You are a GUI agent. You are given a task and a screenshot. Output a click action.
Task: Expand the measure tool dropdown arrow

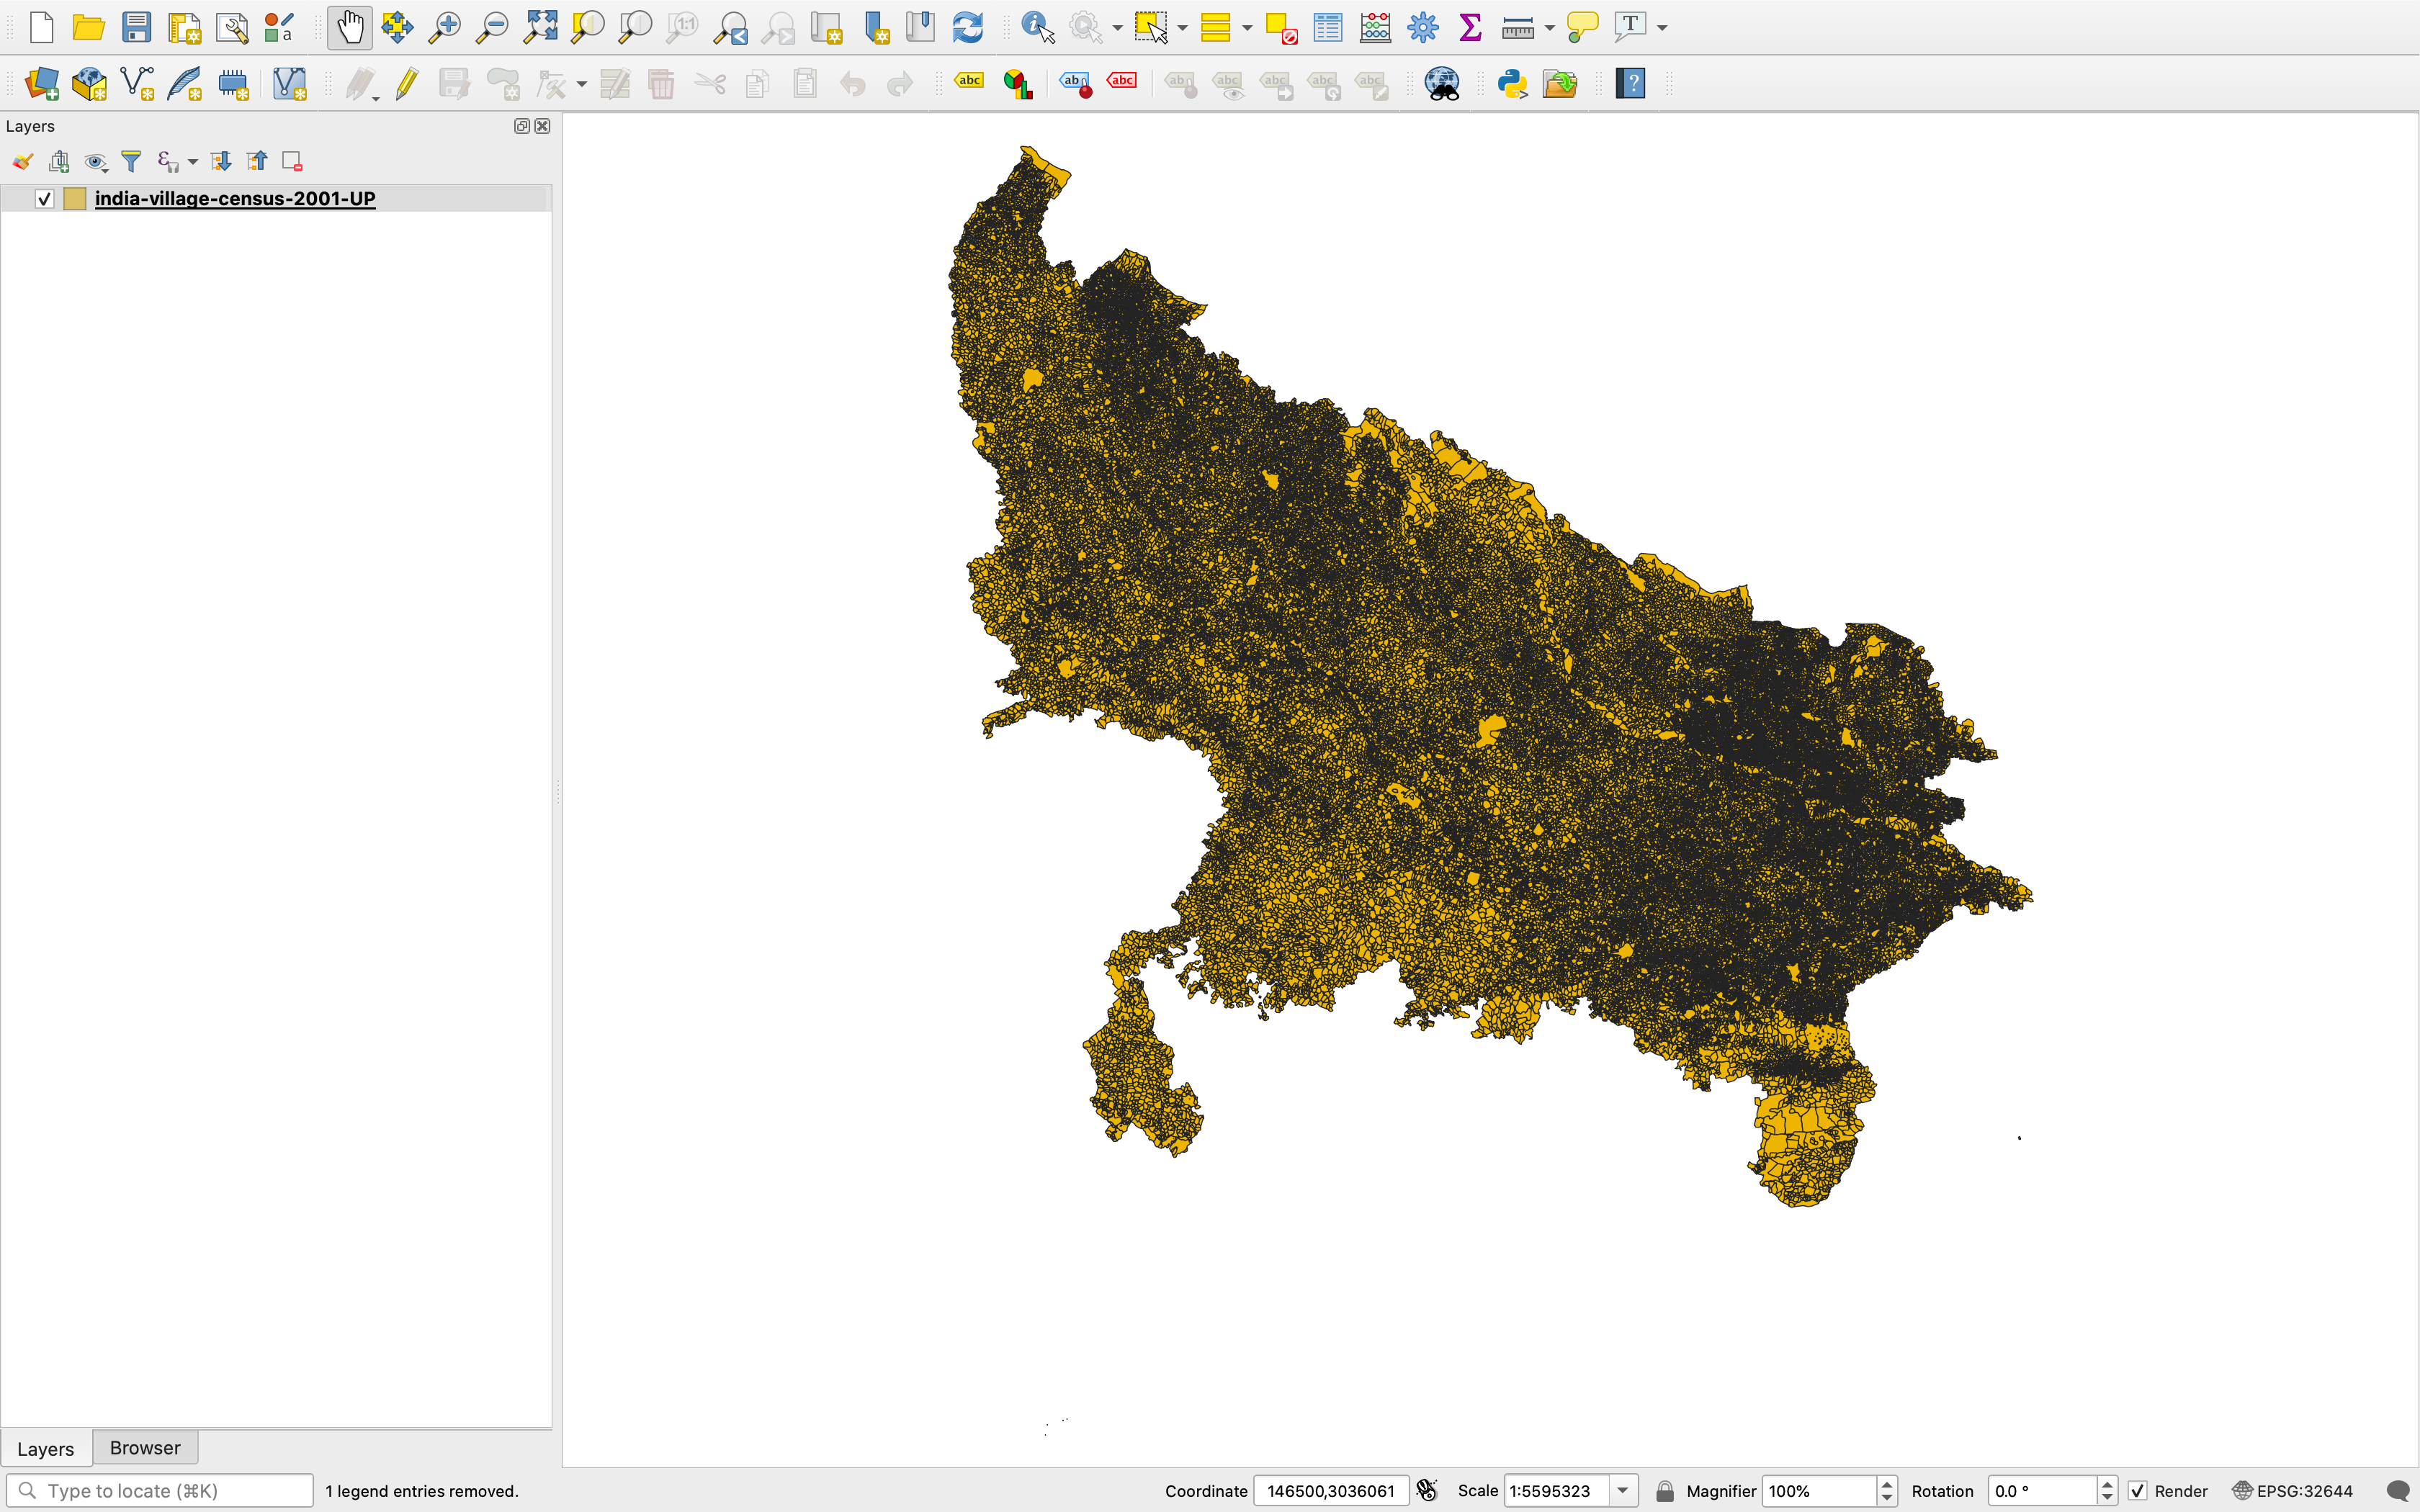(1549, 28)
